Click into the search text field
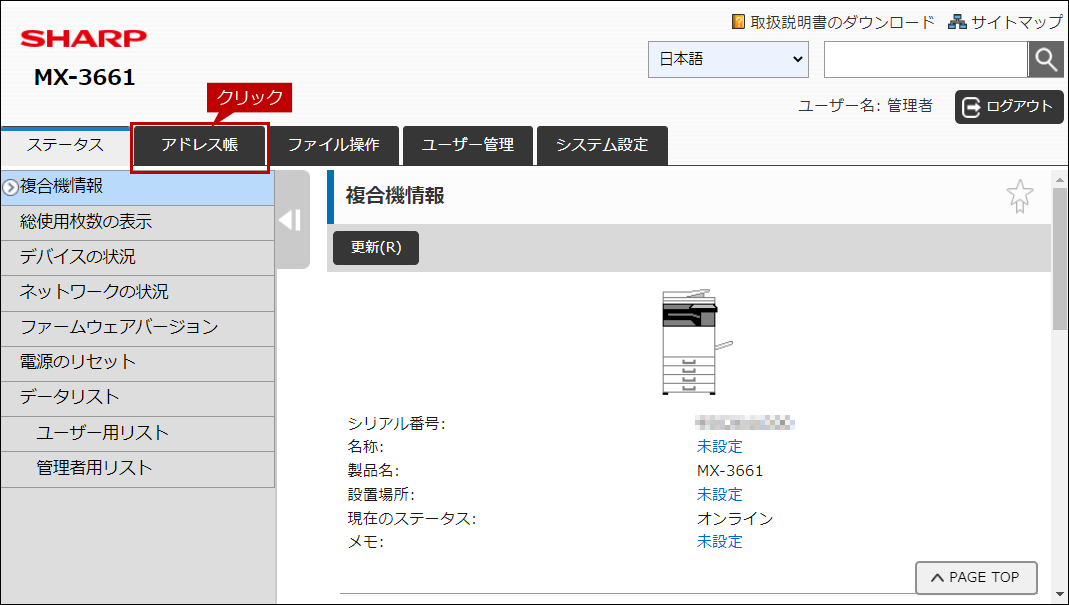Screen dimensions: 1069x605 pos(926,59)
